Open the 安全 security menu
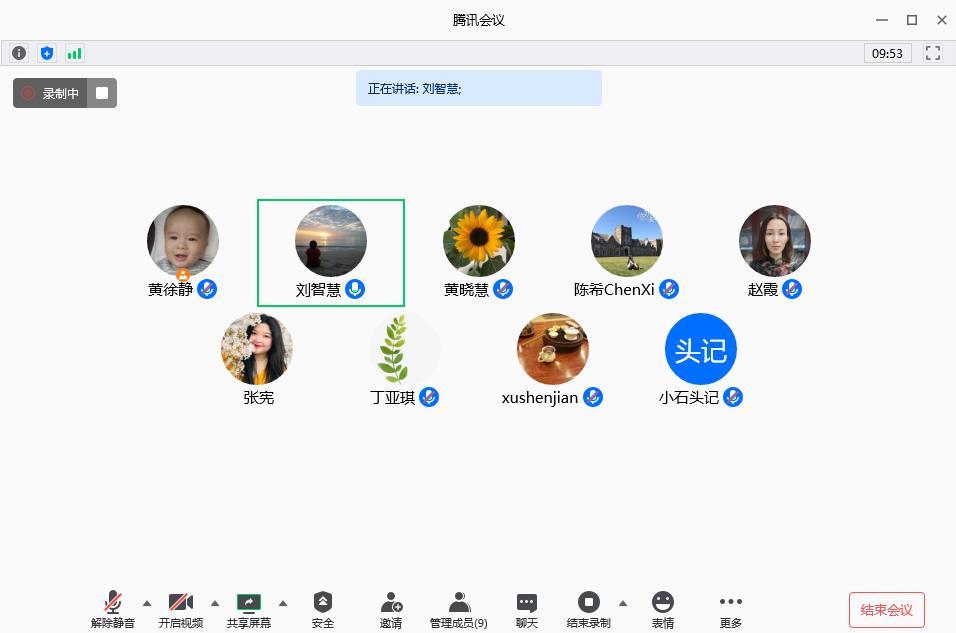 coord(323,609)
